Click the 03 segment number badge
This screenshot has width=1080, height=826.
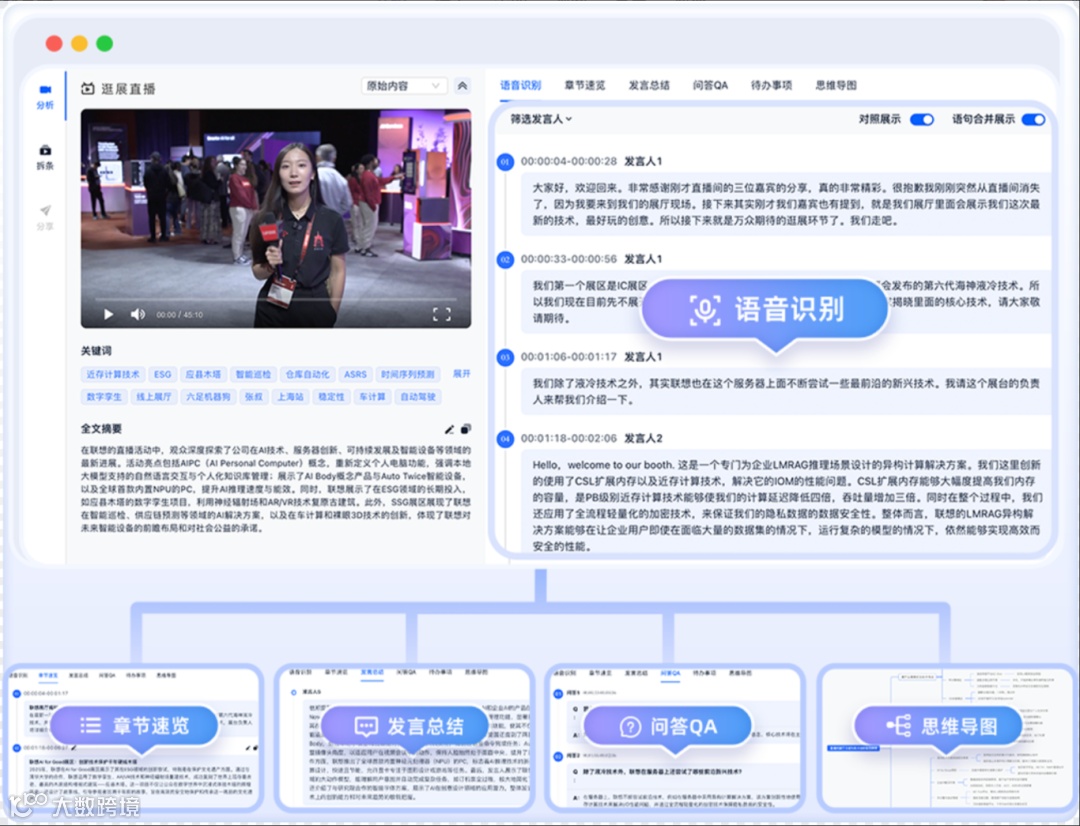[506, 358]
